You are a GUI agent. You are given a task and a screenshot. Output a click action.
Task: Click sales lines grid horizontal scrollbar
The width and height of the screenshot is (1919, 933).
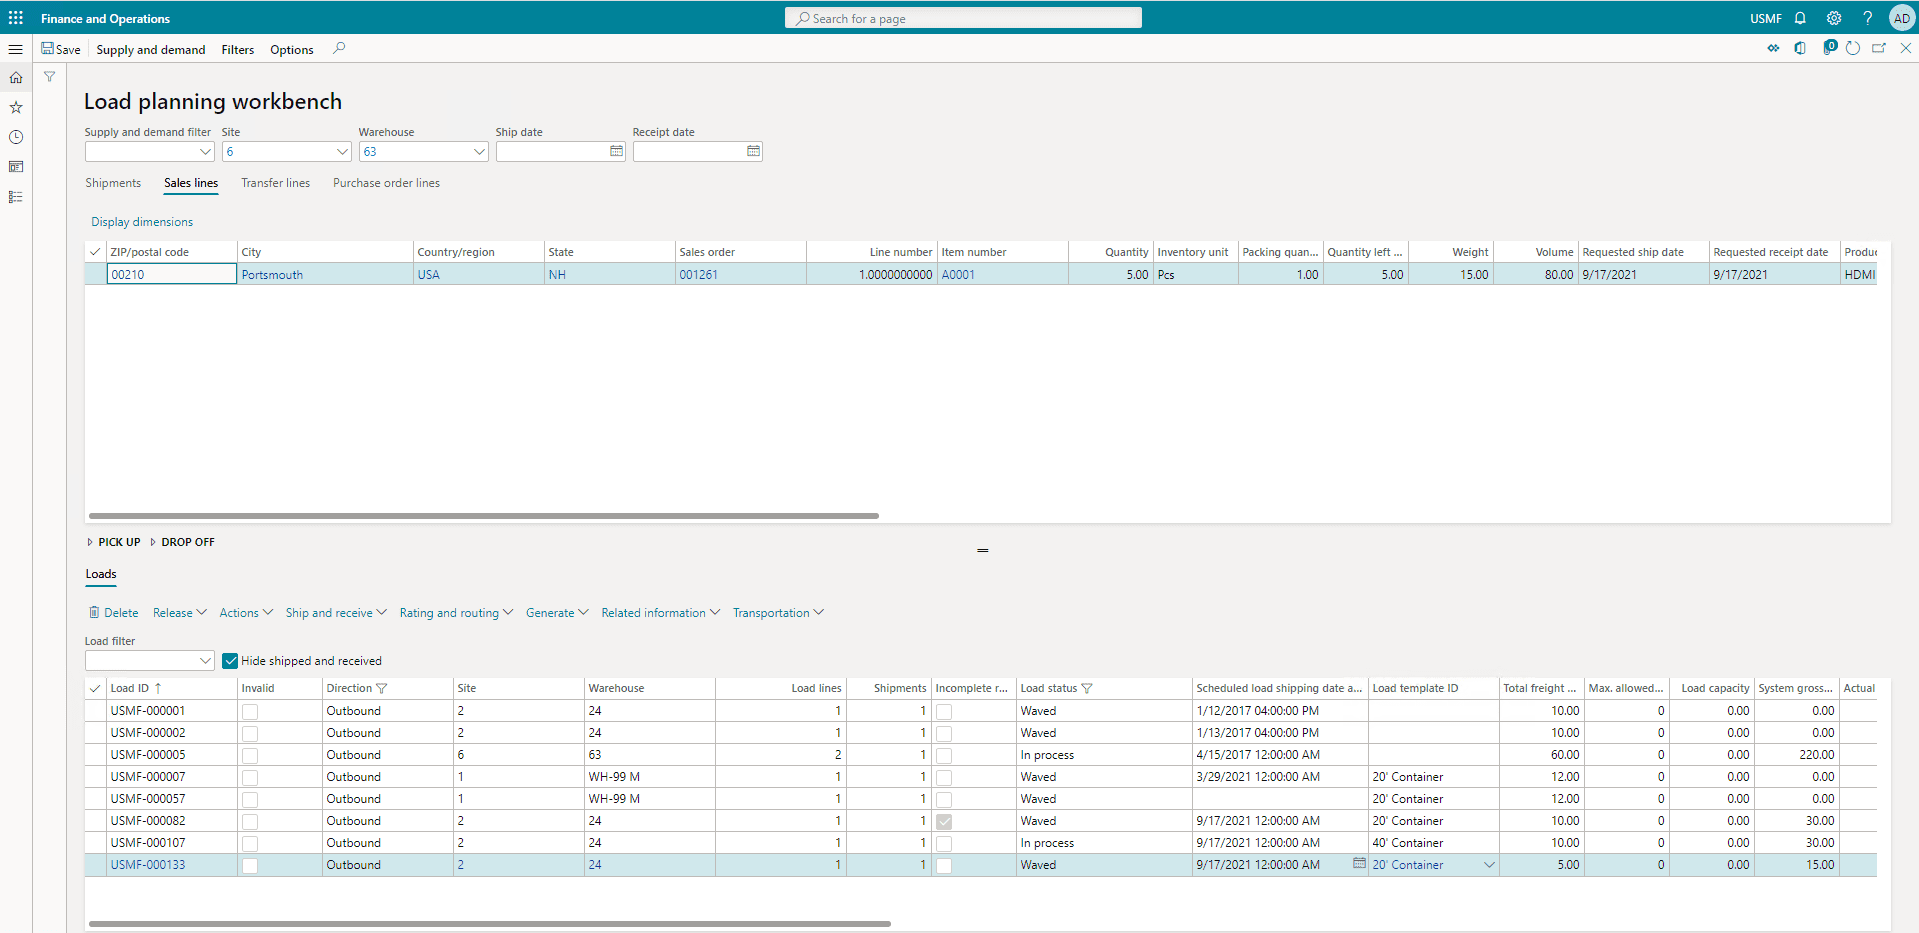pyautogui.click(x=484, y=516)
